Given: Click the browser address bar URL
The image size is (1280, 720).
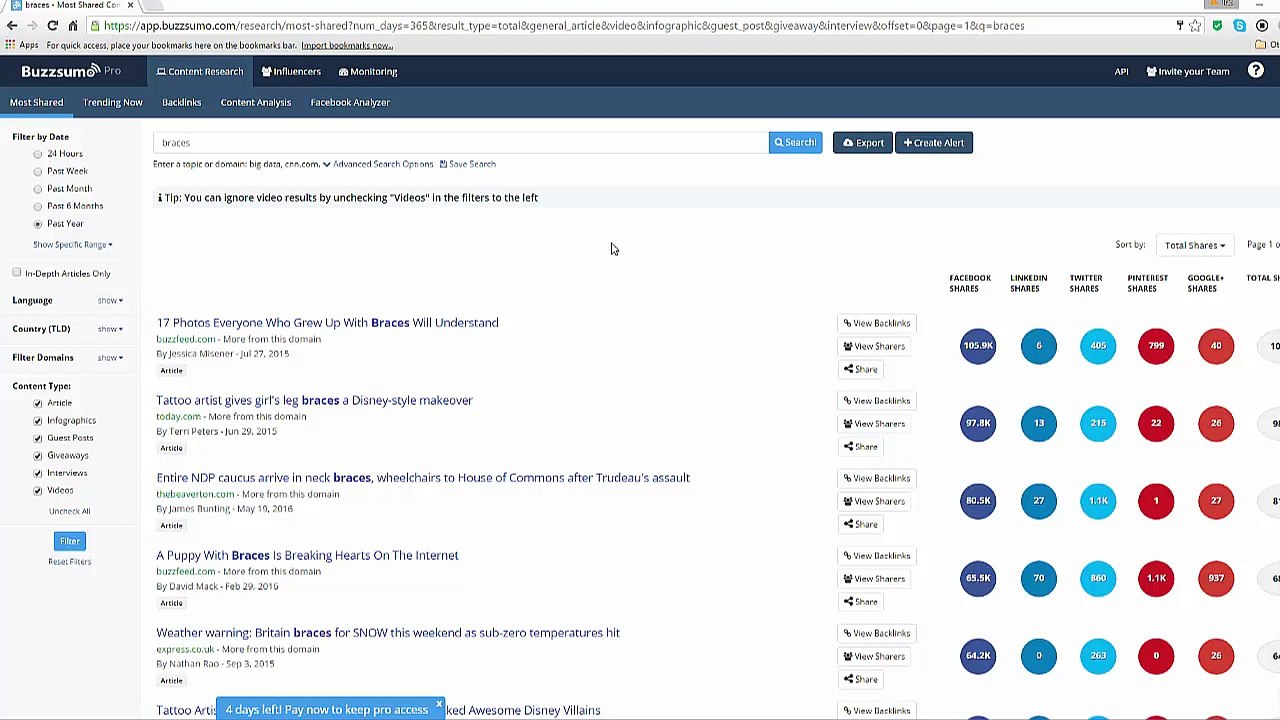Looking at the screenshot, I should pos(564,26).
